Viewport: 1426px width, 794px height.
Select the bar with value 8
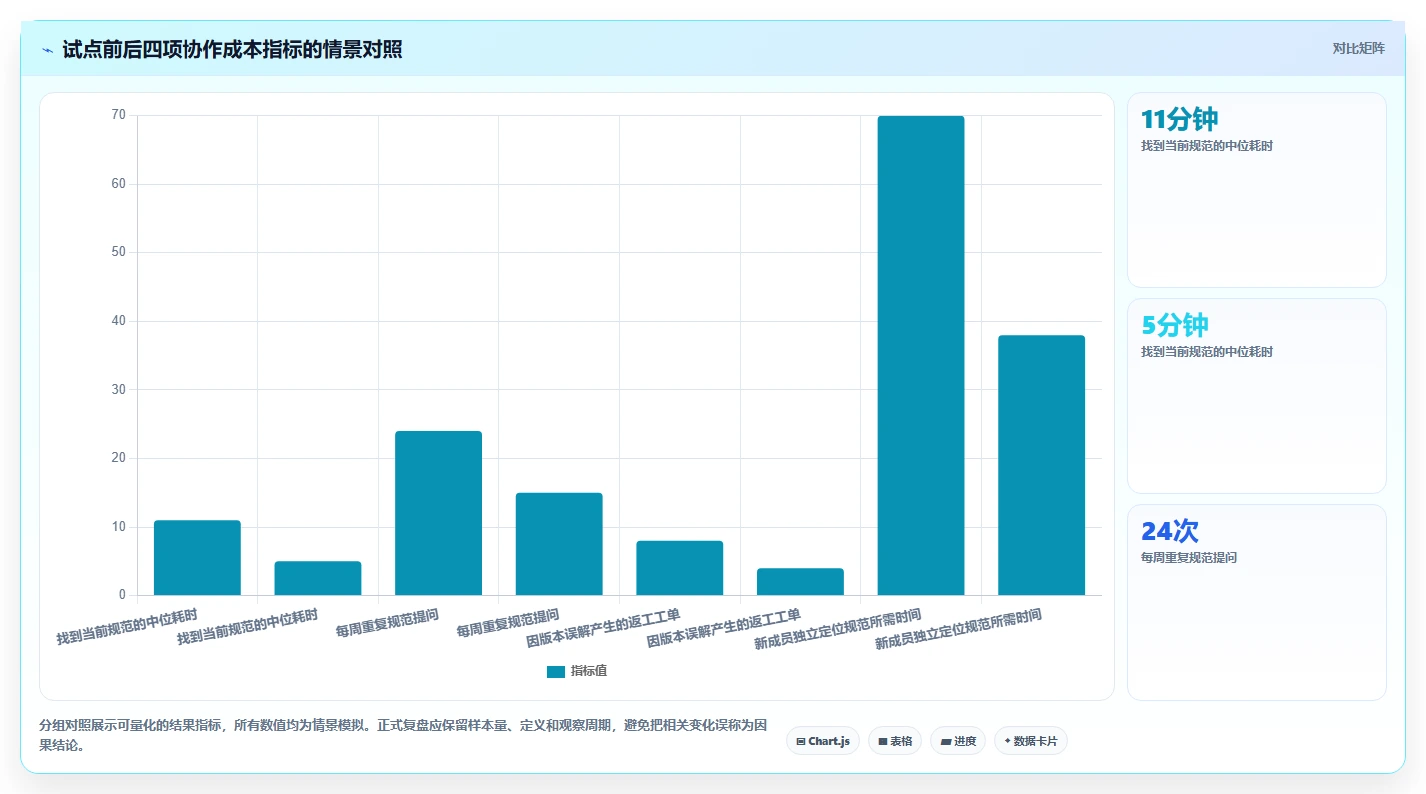tap(680, 568)
